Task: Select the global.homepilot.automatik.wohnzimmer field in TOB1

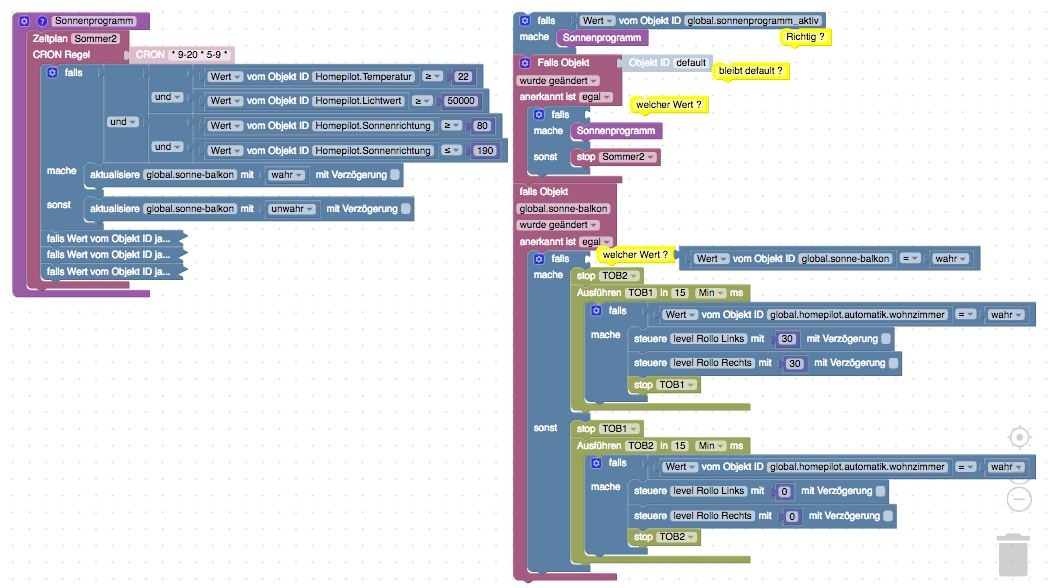Action: point(857,315)
